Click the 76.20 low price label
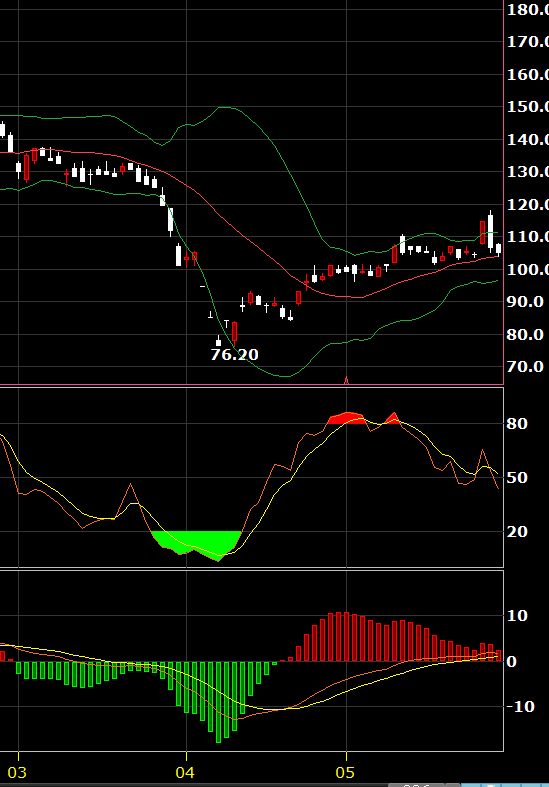Viewport: 549px width, 787px height. coord(234,354)
